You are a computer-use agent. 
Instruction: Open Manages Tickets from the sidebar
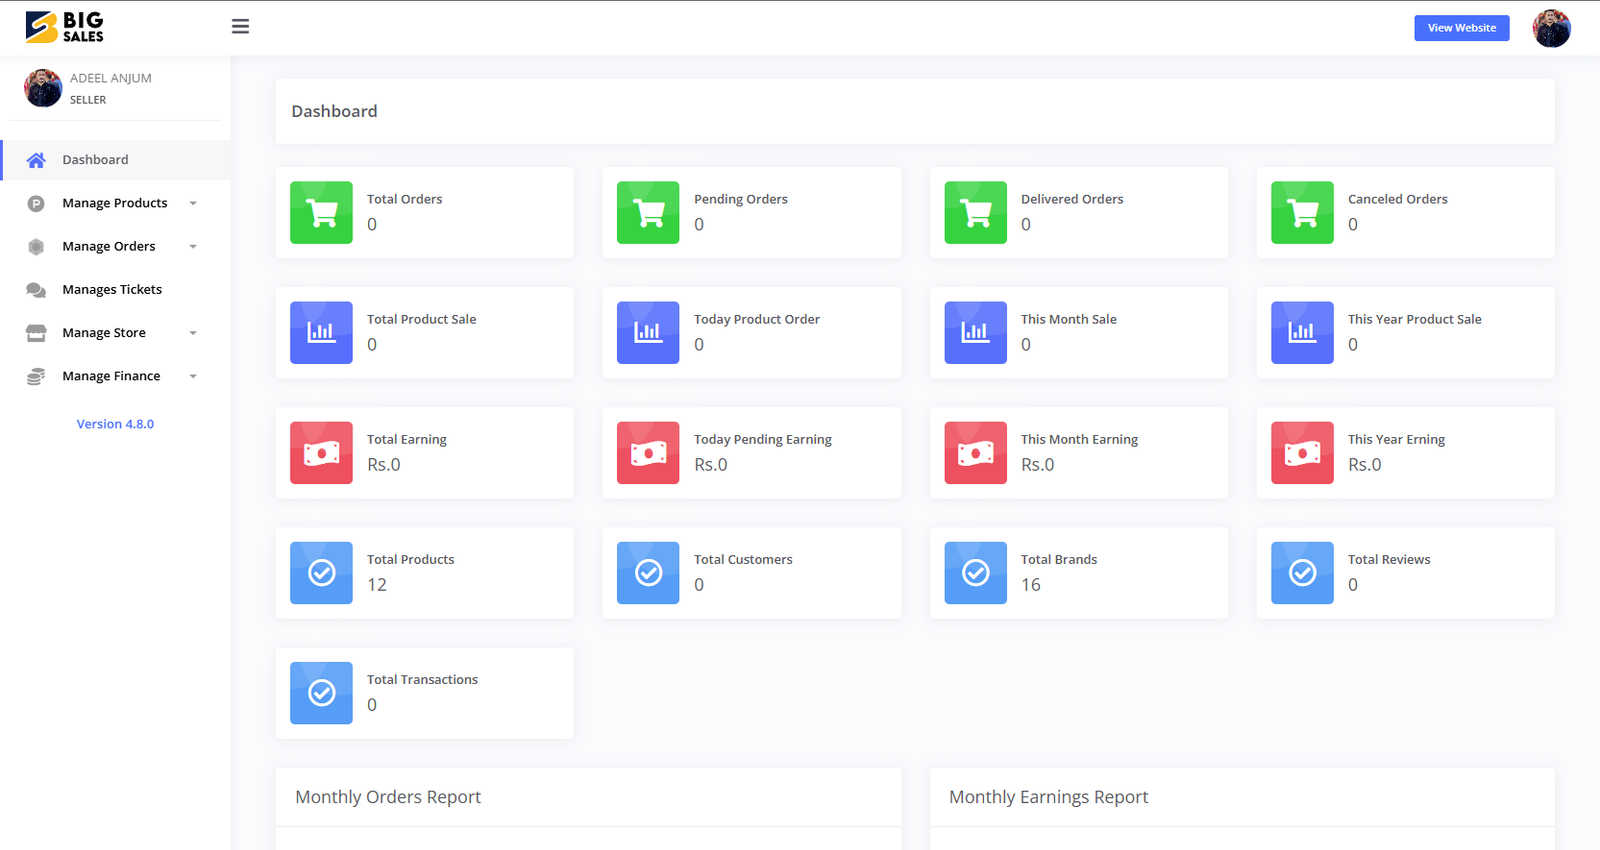pos(112,290)
